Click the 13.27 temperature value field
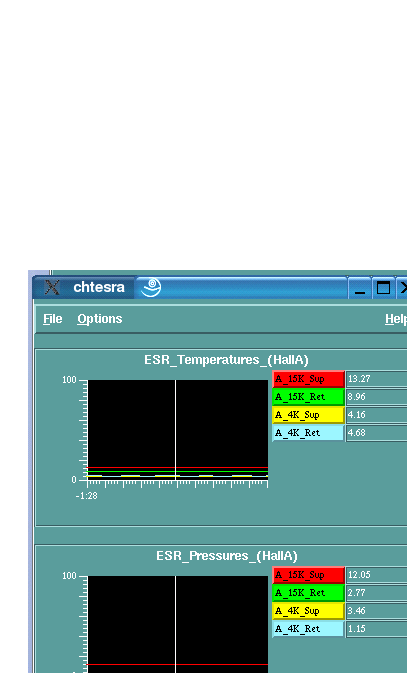 point(377,379)
